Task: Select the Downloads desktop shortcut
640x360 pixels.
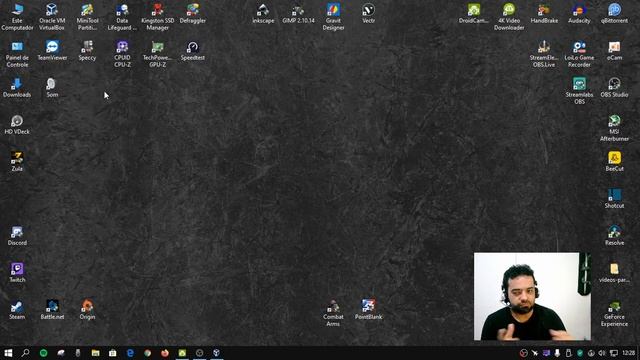Action: click(17, 88)
